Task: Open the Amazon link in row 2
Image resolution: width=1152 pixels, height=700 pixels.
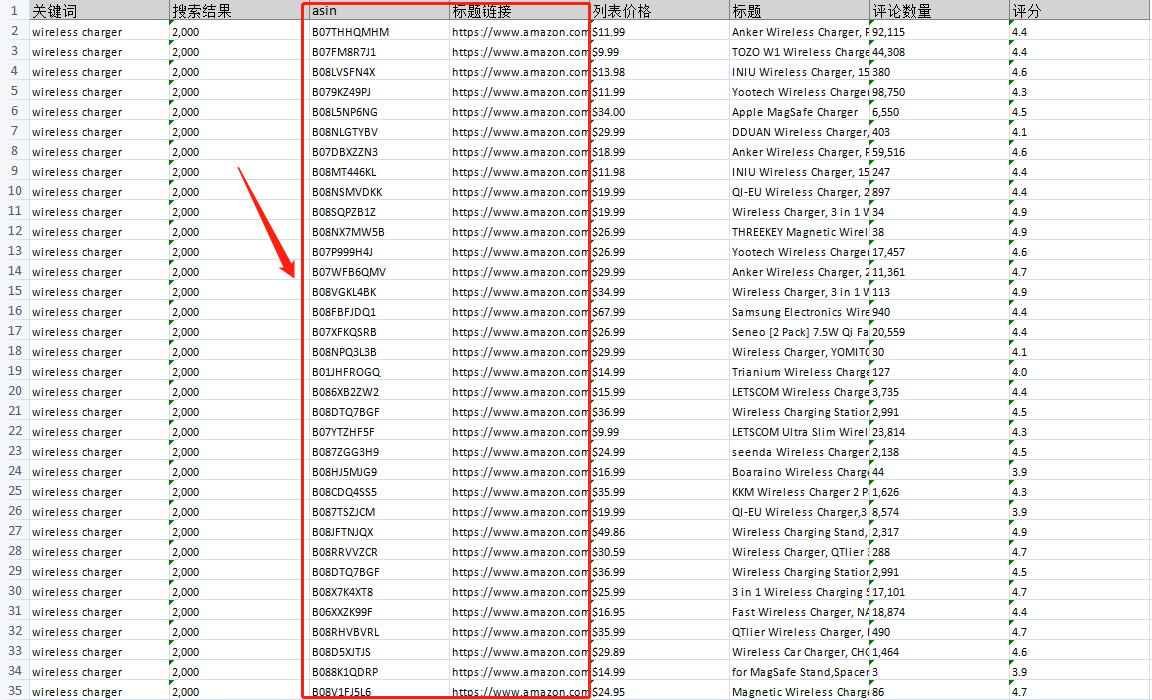Action: 519,32
